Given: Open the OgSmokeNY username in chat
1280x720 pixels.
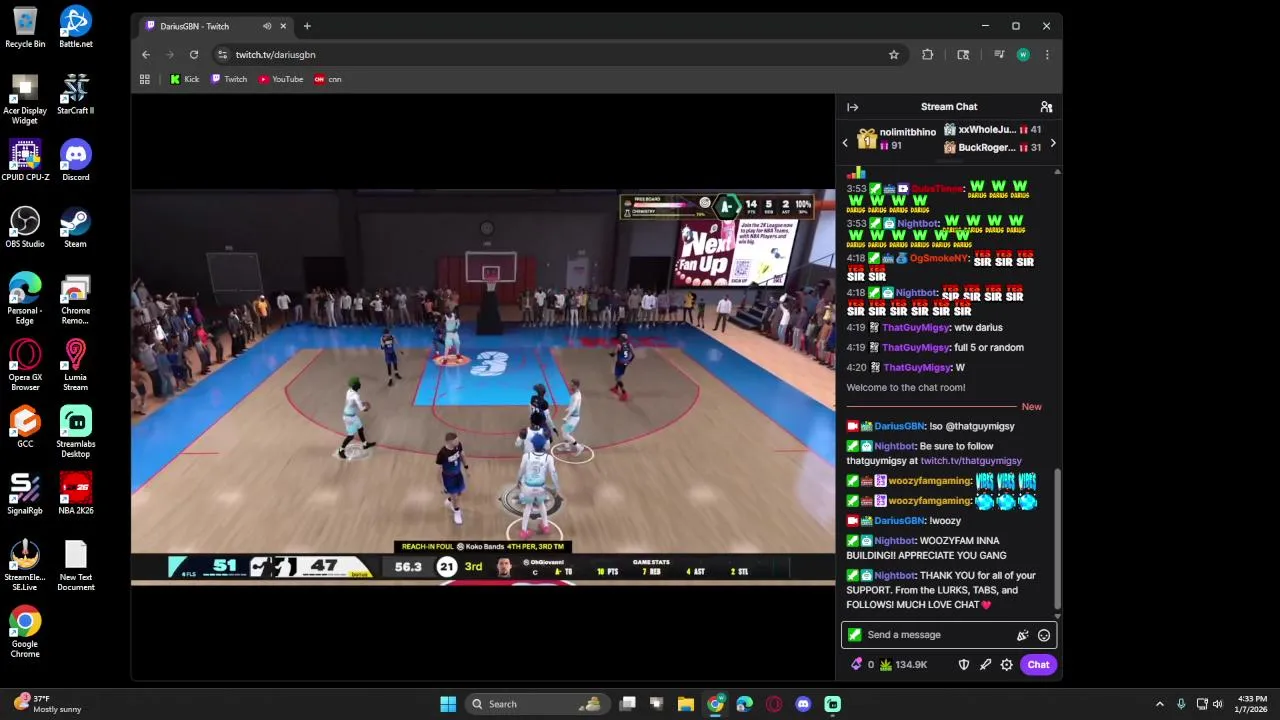Looking at the screenshot, I should click(940, 259).
